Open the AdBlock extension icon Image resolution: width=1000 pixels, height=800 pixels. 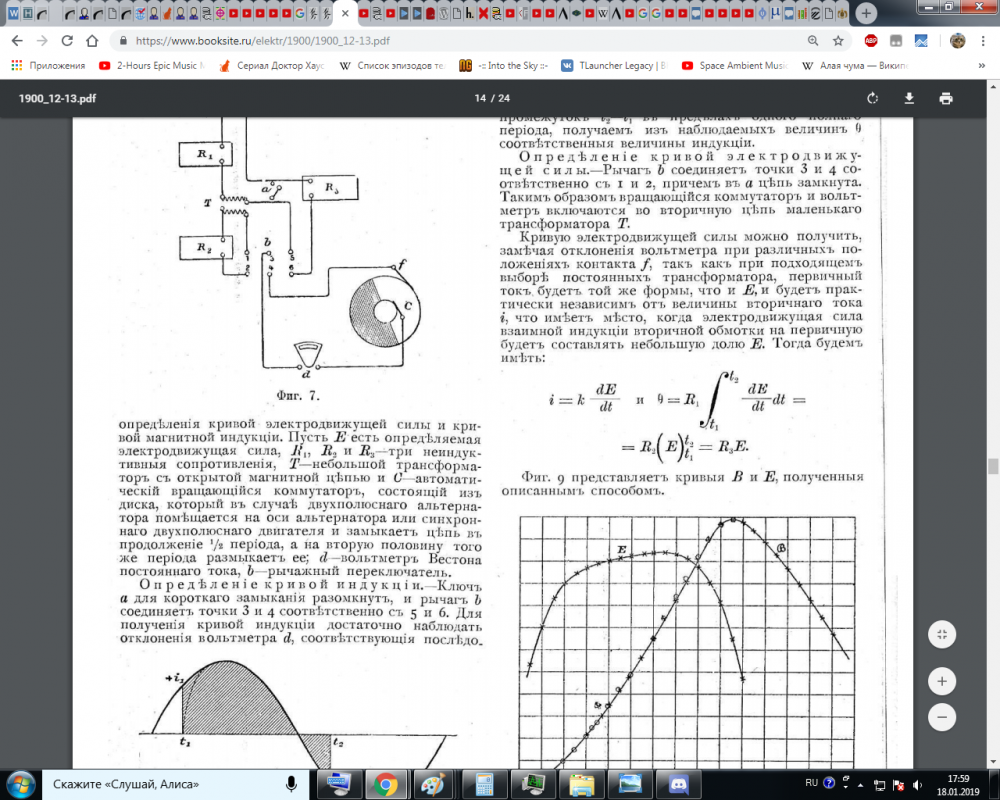coord(870,41)
